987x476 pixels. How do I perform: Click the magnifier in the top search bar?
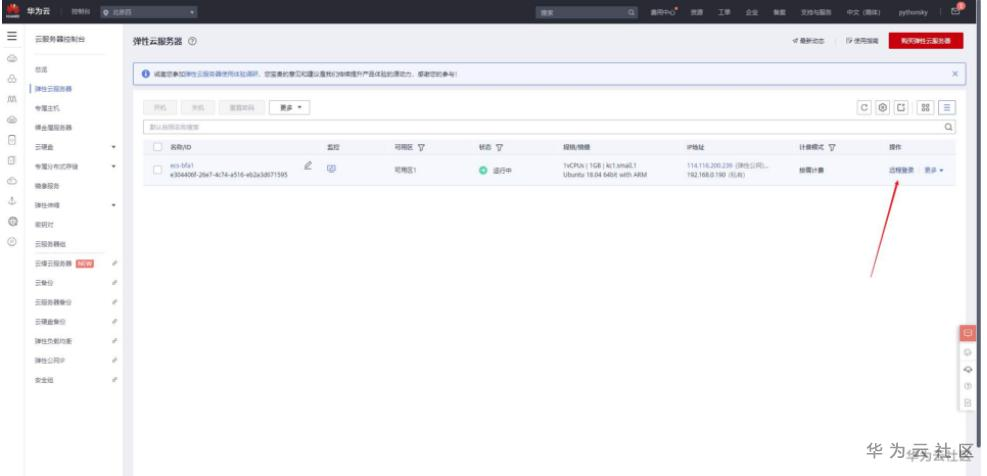pyautogui.click(x=631, y=12)
